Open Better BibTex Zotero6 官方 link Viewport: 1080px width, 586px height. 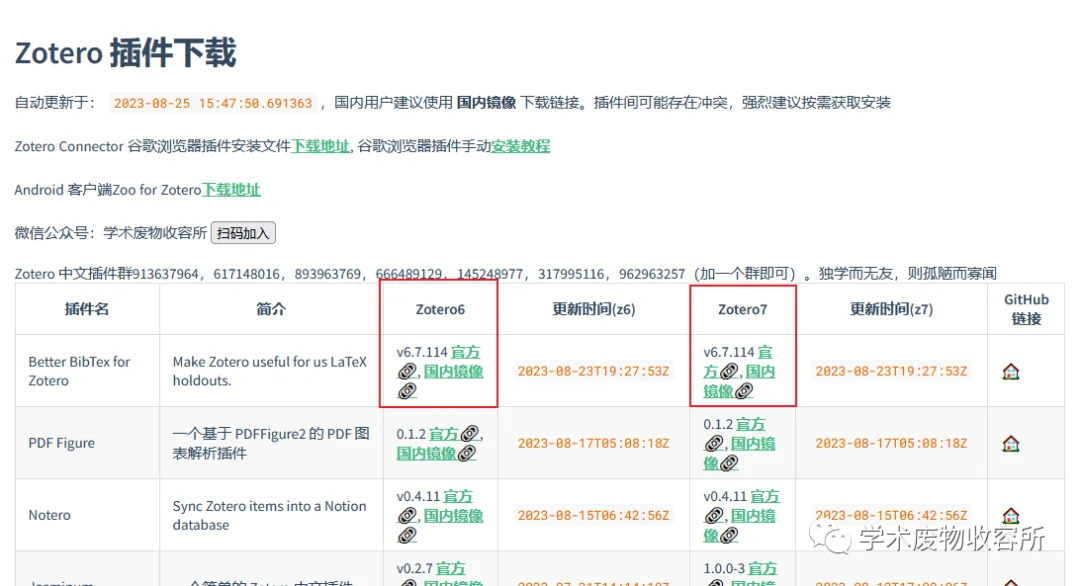tap(466, 352)
